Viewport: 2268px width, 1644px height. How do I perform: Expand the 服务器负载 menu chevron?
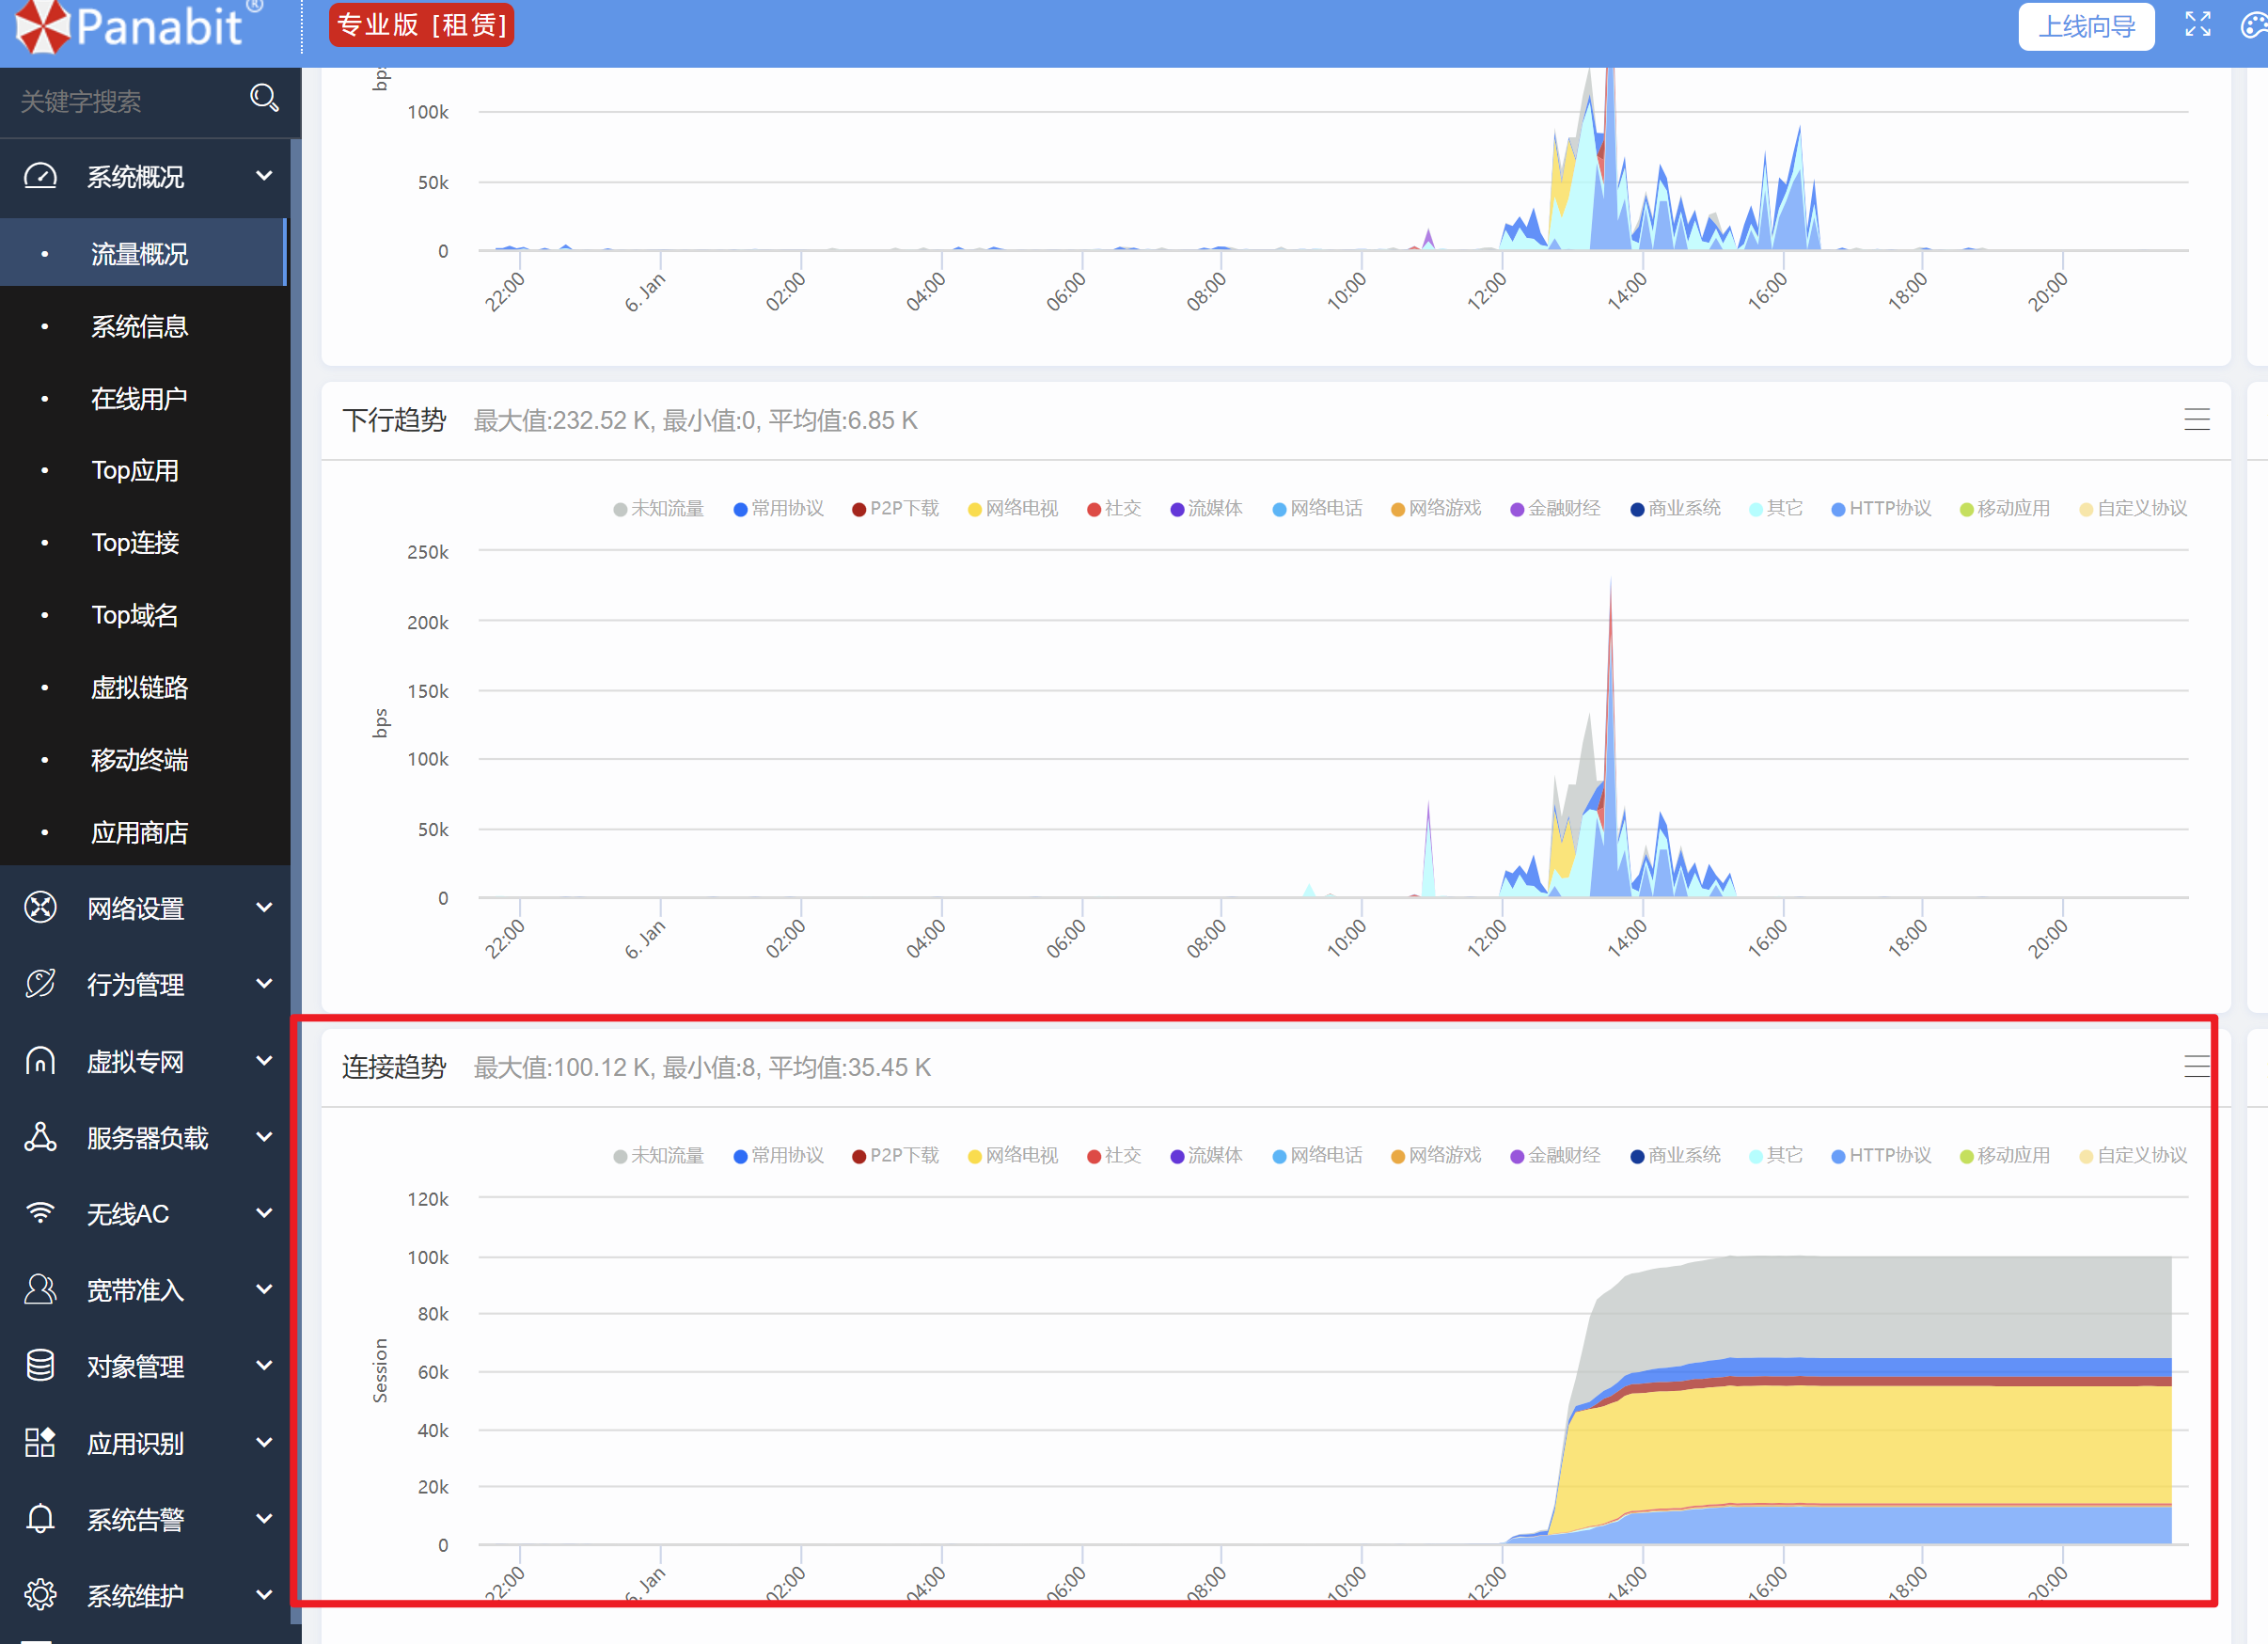[x=264, y=1137]
